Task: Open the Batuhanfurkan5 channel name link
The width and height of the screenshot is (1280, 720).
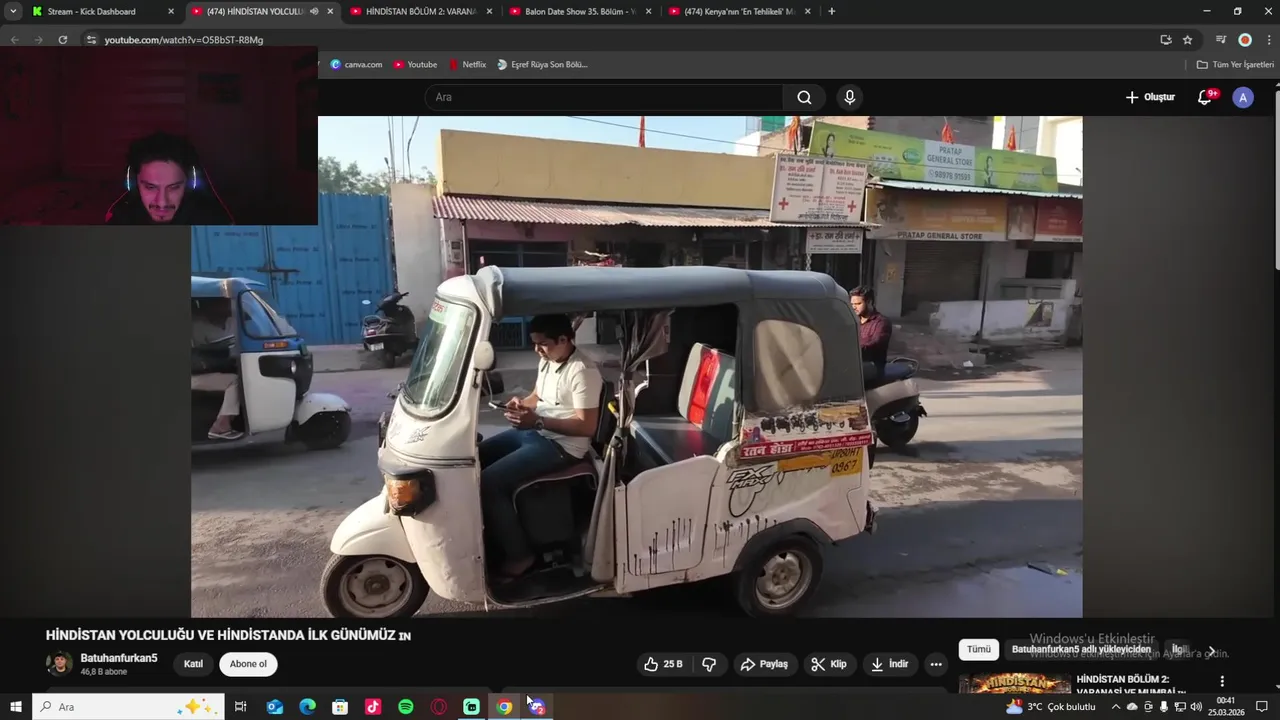Action: click(118, 658)
